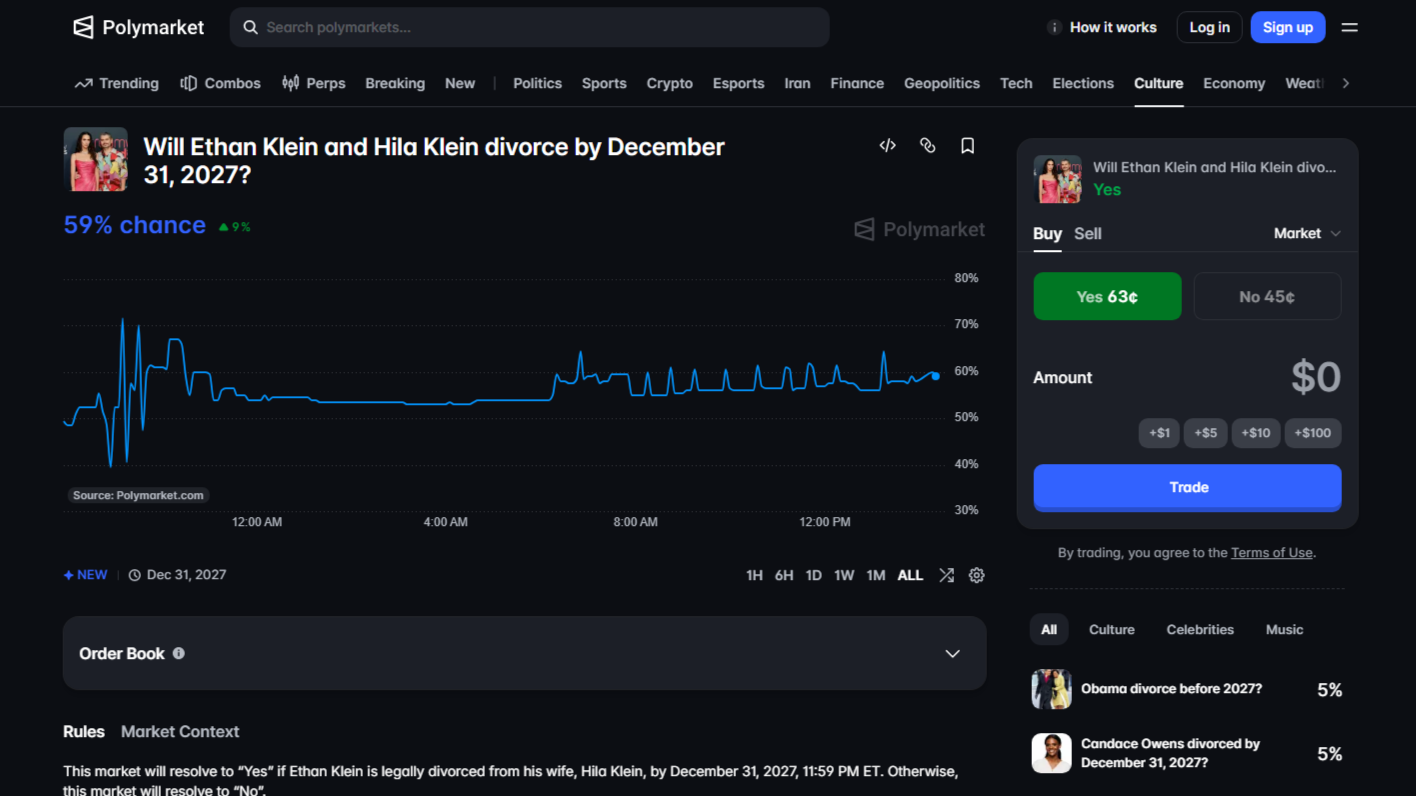Set chart range to ALL
Screen dimensions: 1416x796
[910, 575]
